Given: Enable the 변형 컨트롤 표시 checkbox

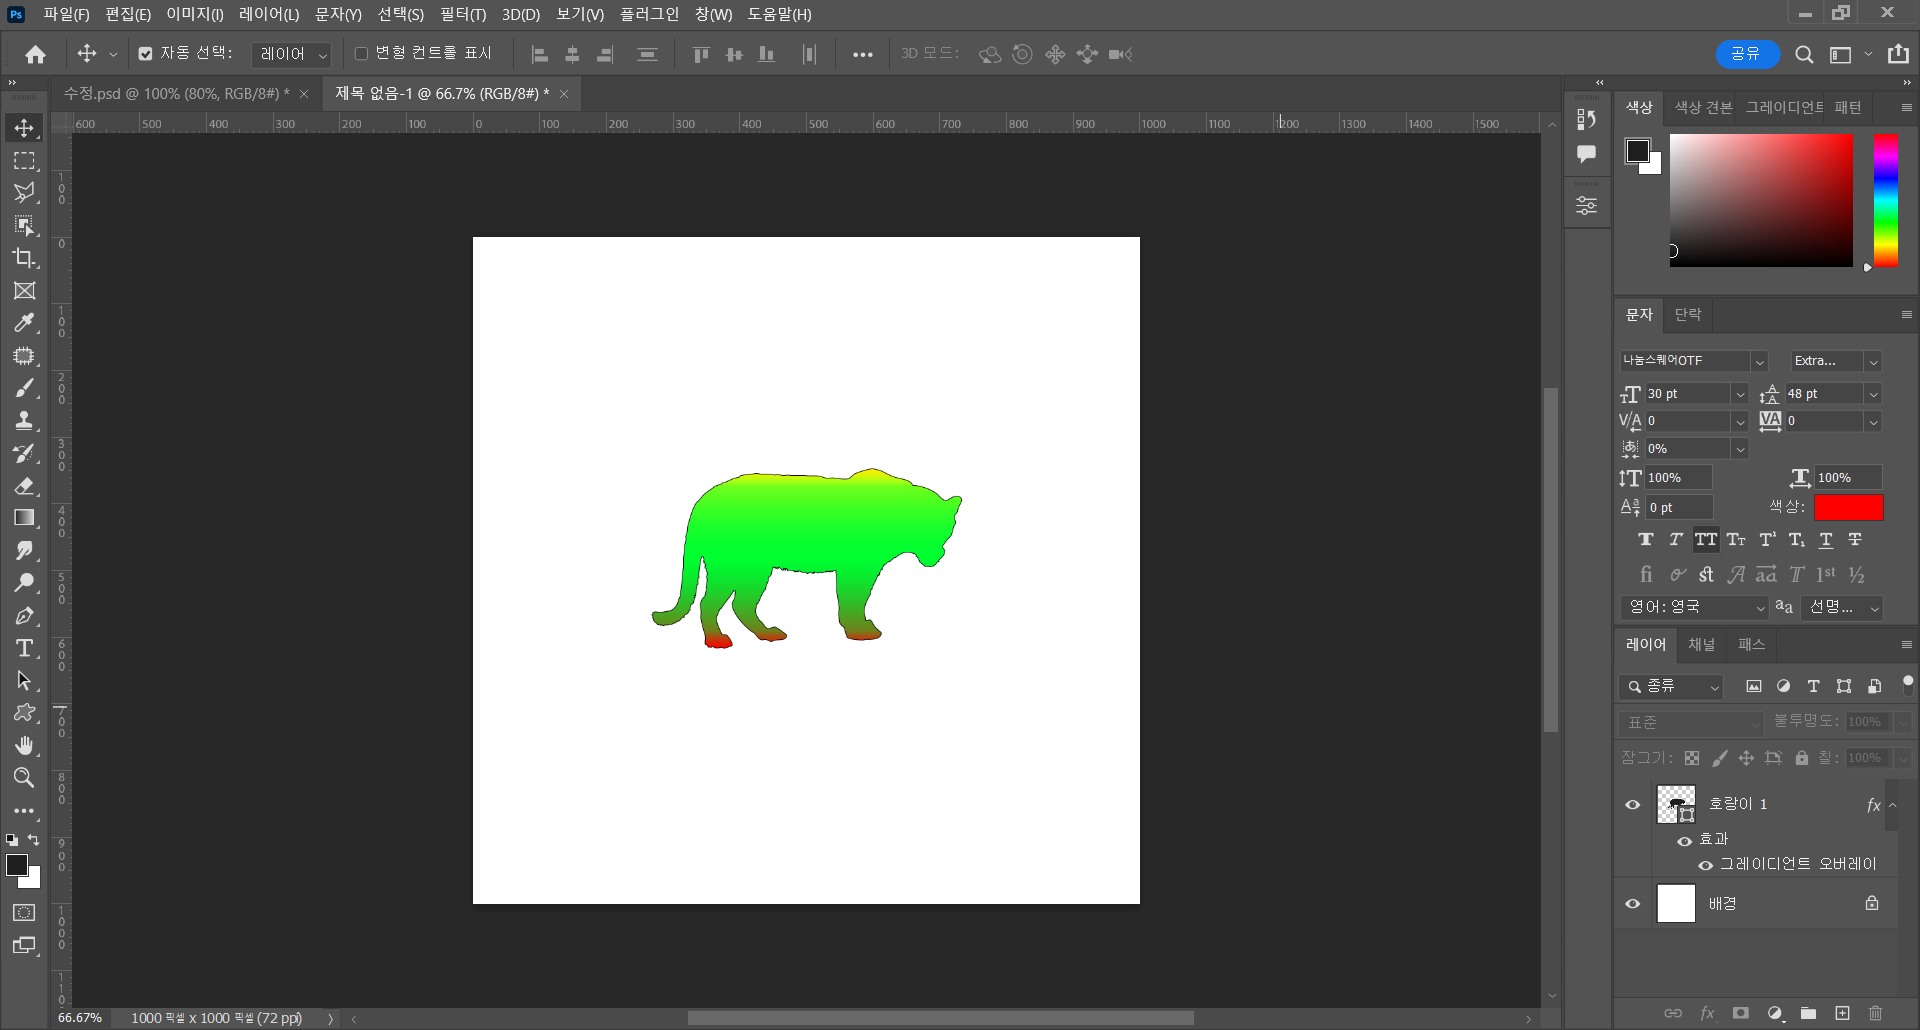Looking at the screenshot, I should (x=362, y=54).
